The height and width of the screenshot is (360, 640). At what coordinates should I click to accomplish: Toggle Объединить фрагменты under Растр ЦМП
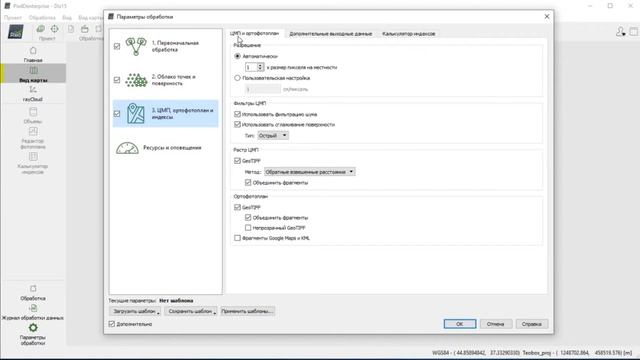(x=248, y=182)
